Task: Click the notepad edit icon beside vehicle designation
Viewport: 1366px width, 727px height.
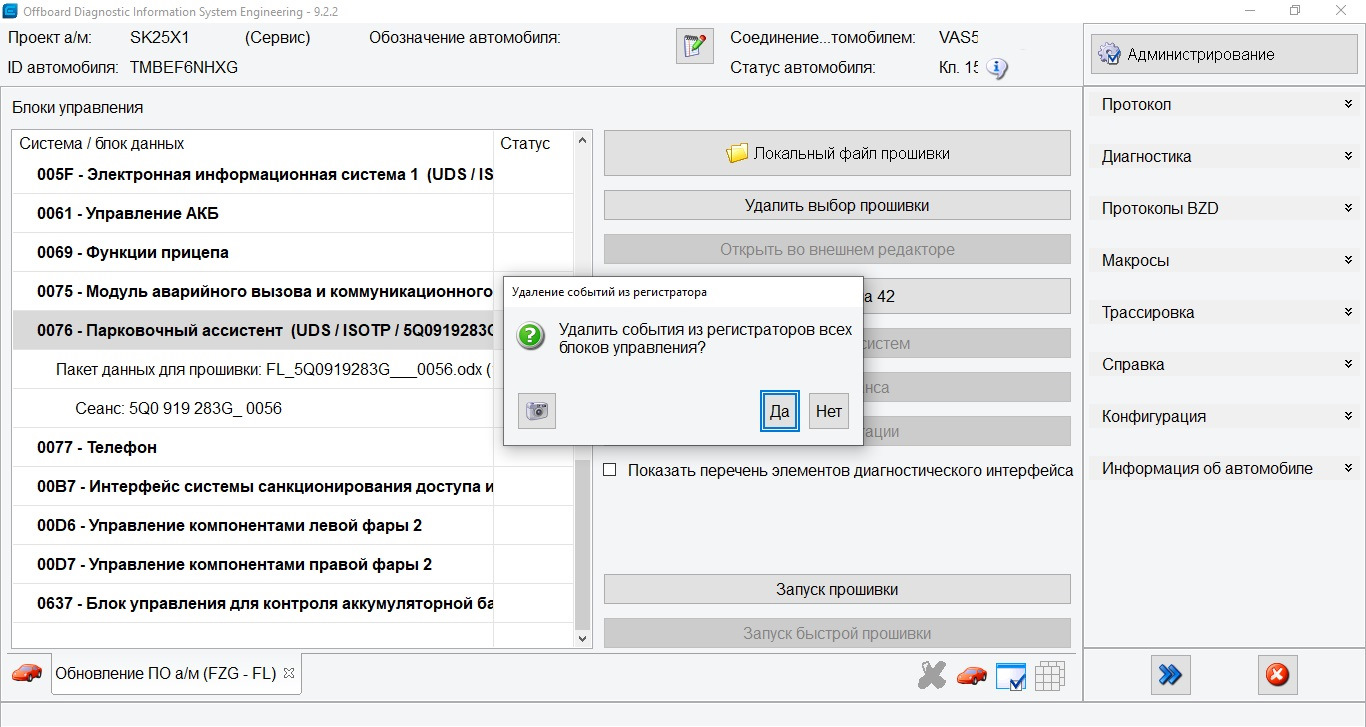Action: click(695, 46)
